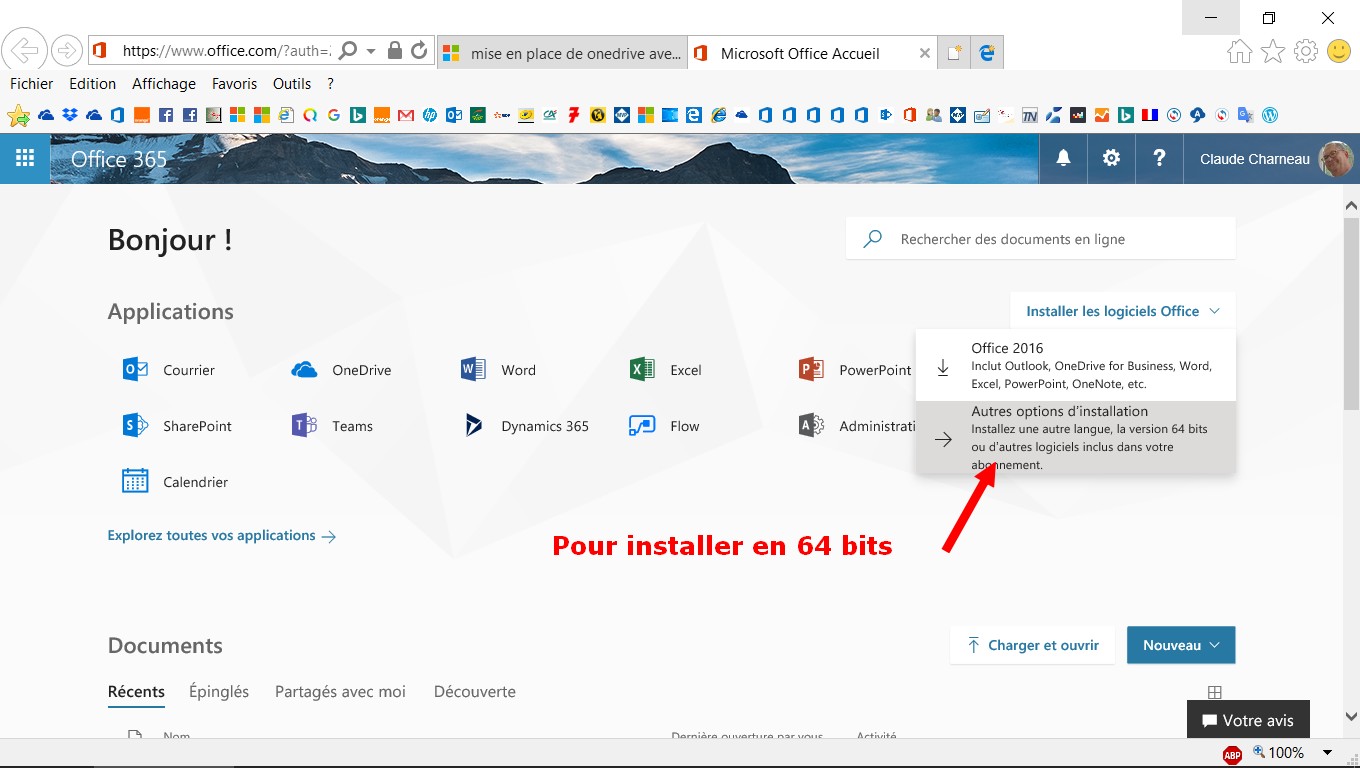Launch the PowerPoint app
1360x768 pixels.
pos(855,370)
